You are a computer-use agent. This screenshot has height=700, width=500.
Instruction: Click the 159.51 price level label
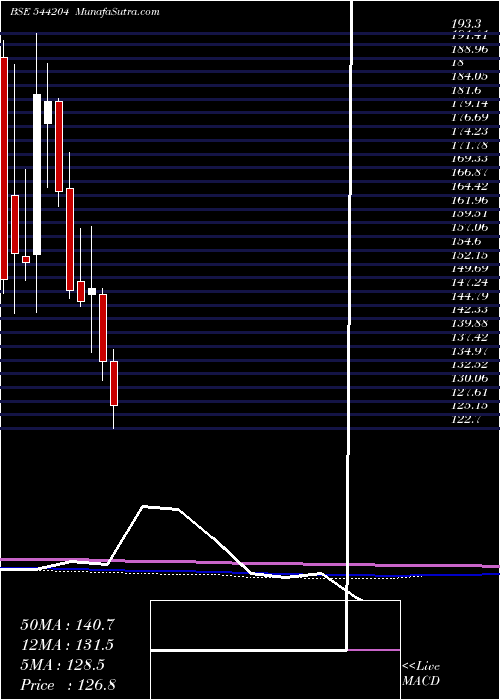pos(470,214)
